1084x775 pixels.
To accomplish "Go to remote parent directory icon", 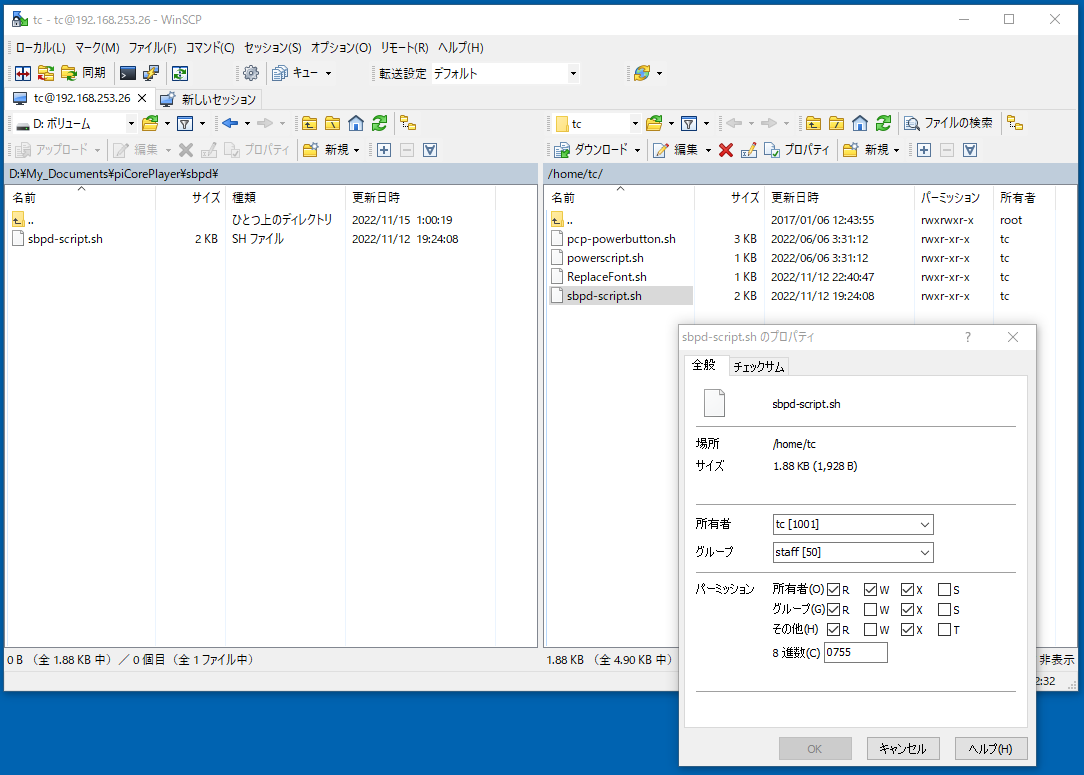I will tap(813, 124).
